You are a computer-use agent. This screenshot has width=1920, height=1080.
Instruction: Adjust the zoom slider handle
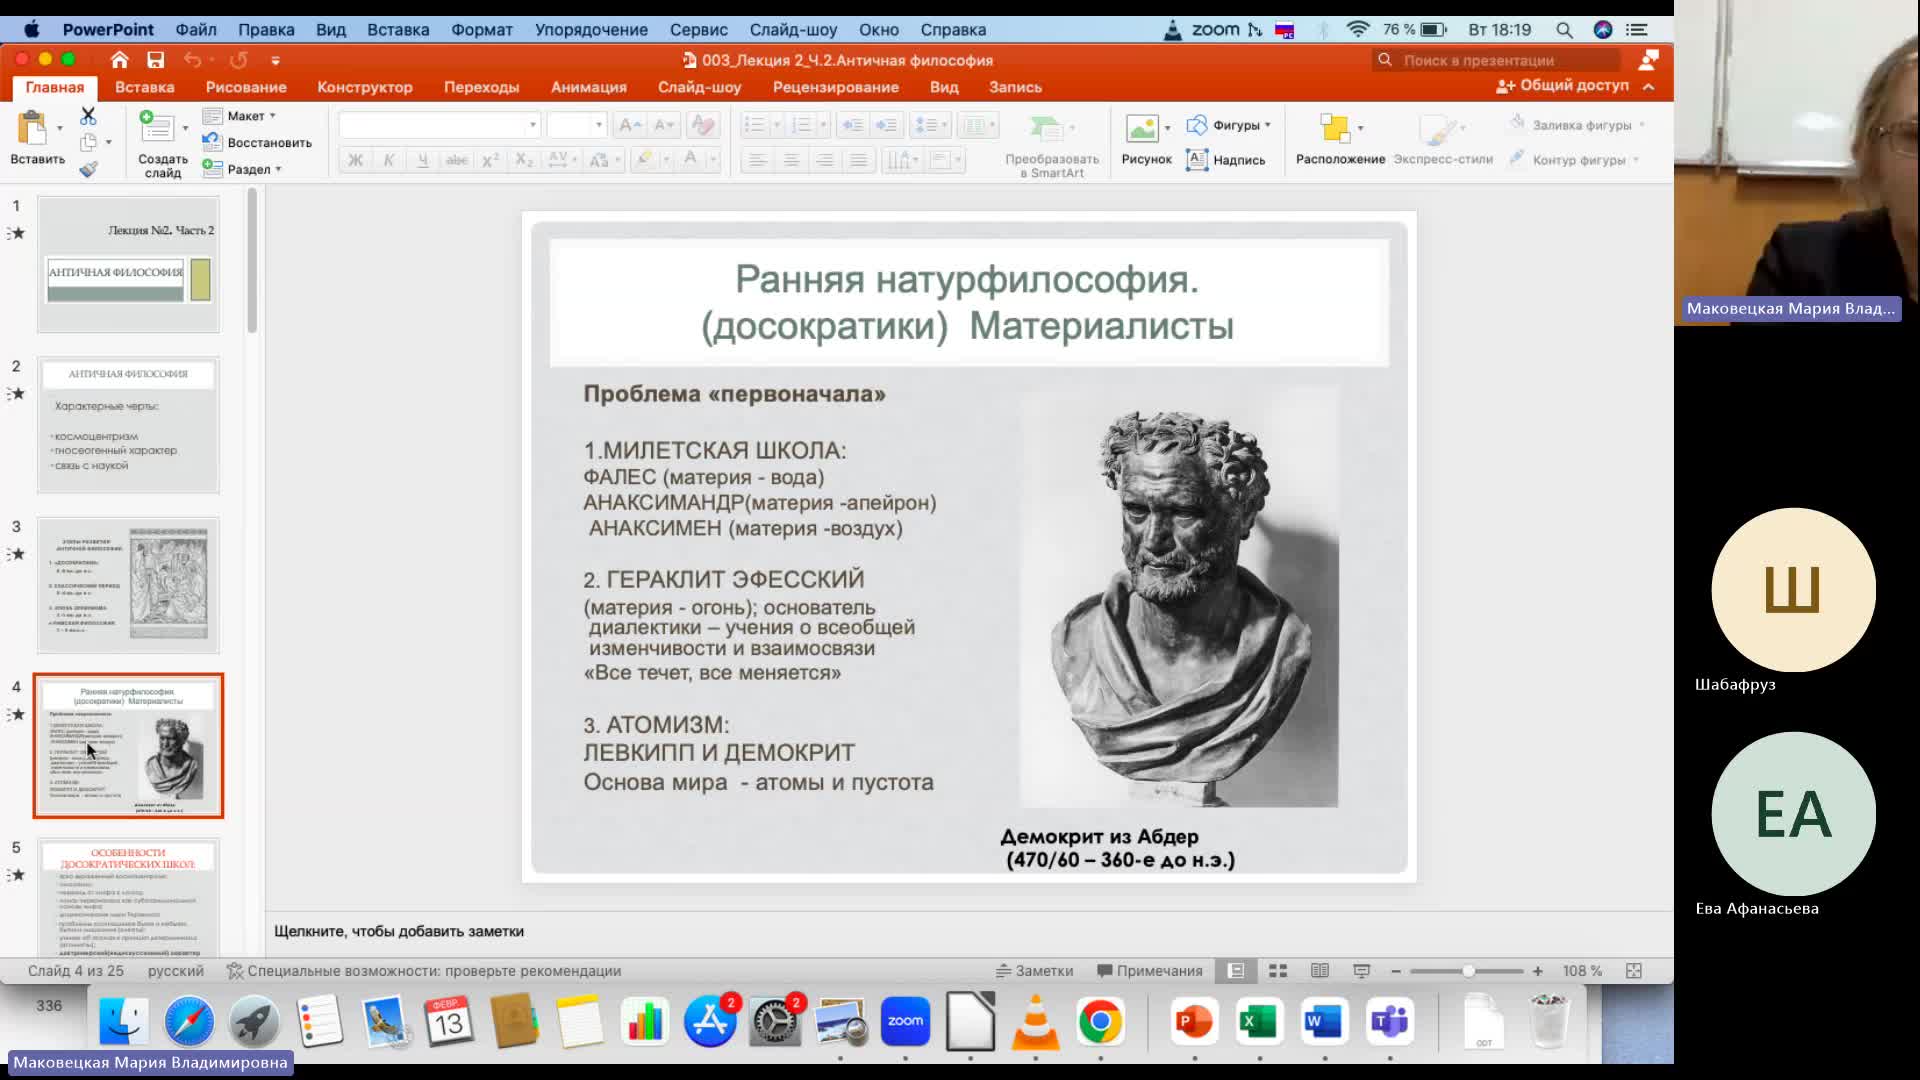click(1468, 971)
